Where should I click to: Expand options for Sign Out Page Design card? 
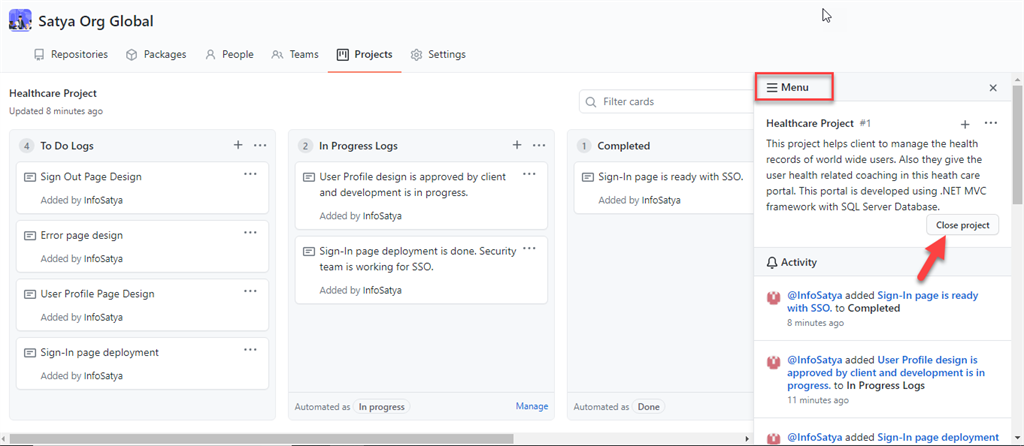[251, 174]
